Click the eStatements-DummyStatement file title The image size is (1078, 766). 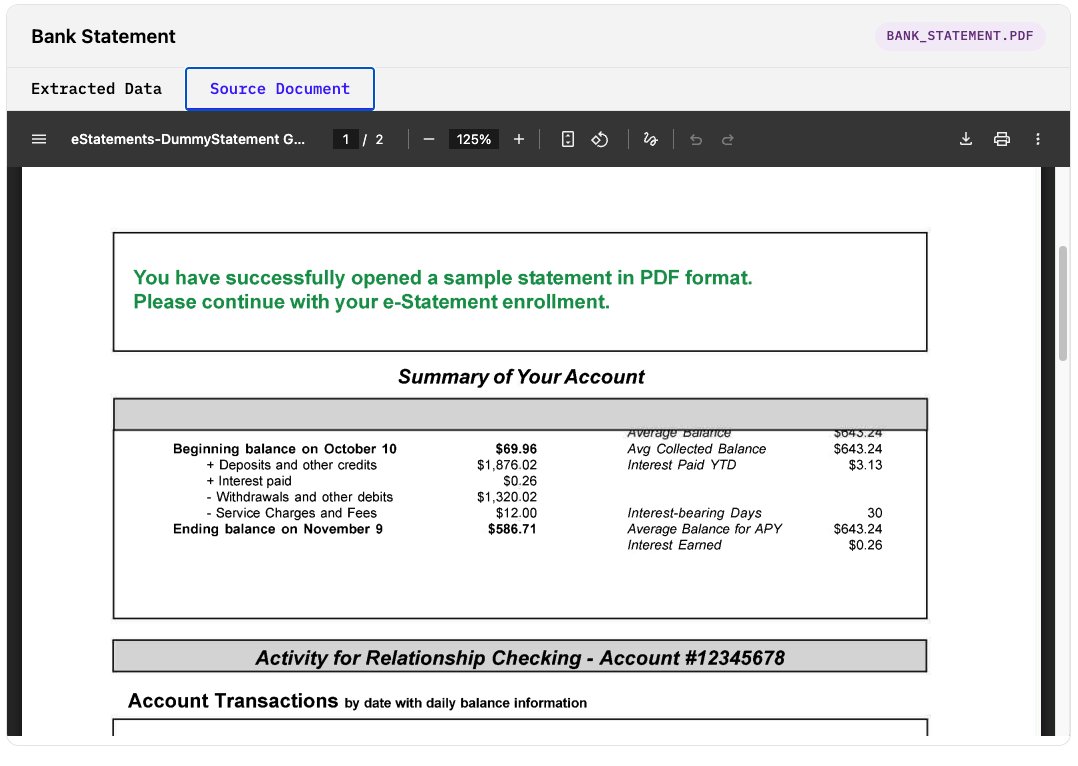[188, 139]
